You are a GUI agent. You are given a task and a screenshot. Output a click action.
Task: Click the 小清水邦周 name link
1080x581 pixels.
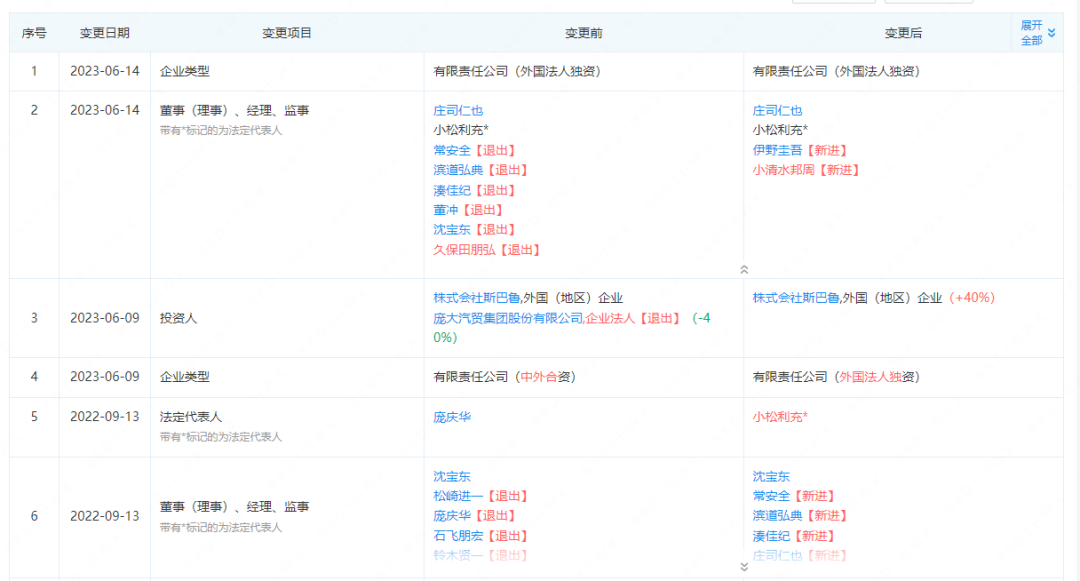tap(783, 170)
